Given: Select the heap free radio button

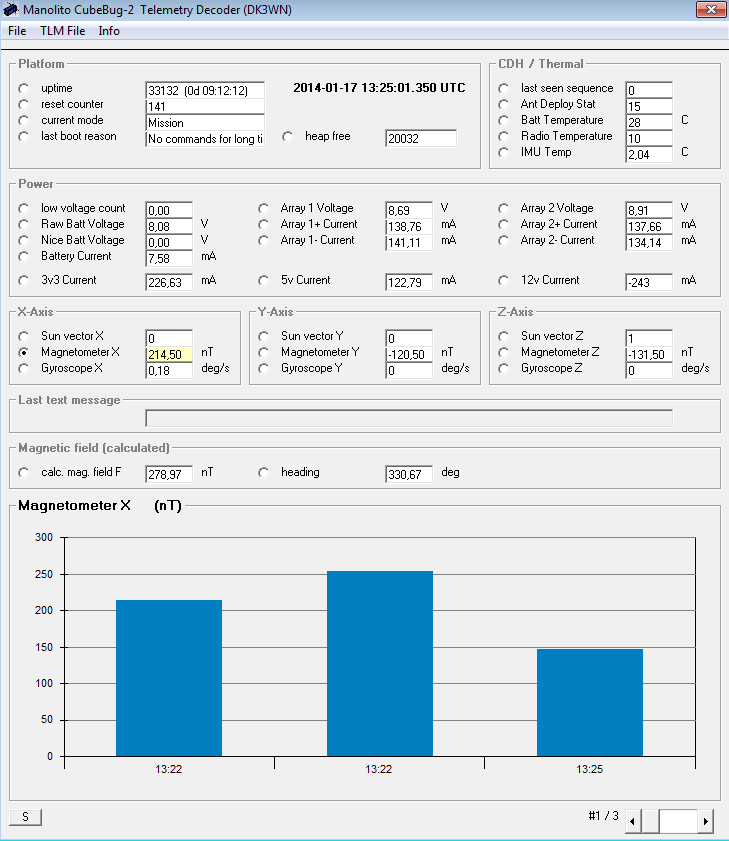Looking at the screenshot, I should 288,137.
